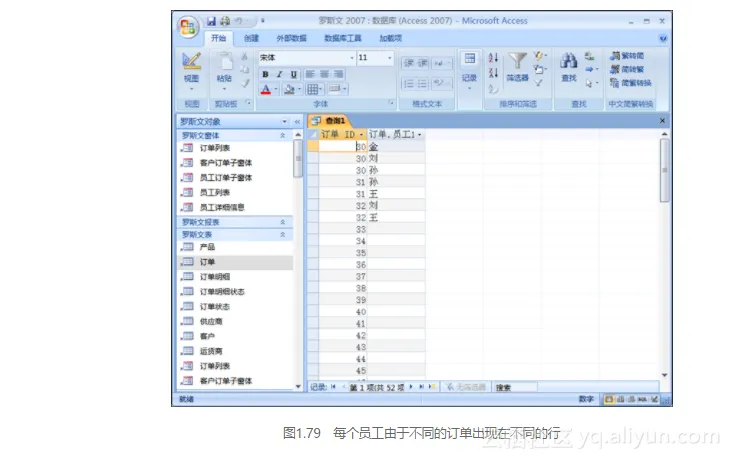Switch to Datasheet view status bar icon
This screenshot has width=731, height=460.
pyautogui.click(x=609, y=399)
